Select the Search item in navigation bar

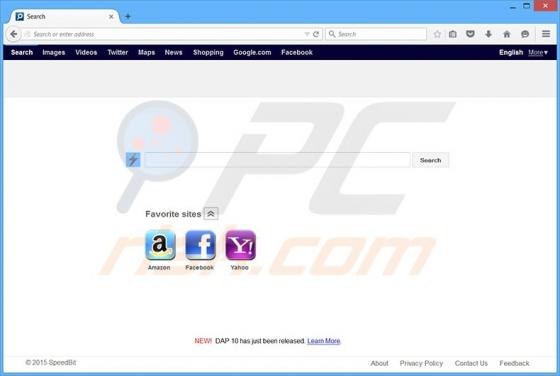(x=22, y=52)
